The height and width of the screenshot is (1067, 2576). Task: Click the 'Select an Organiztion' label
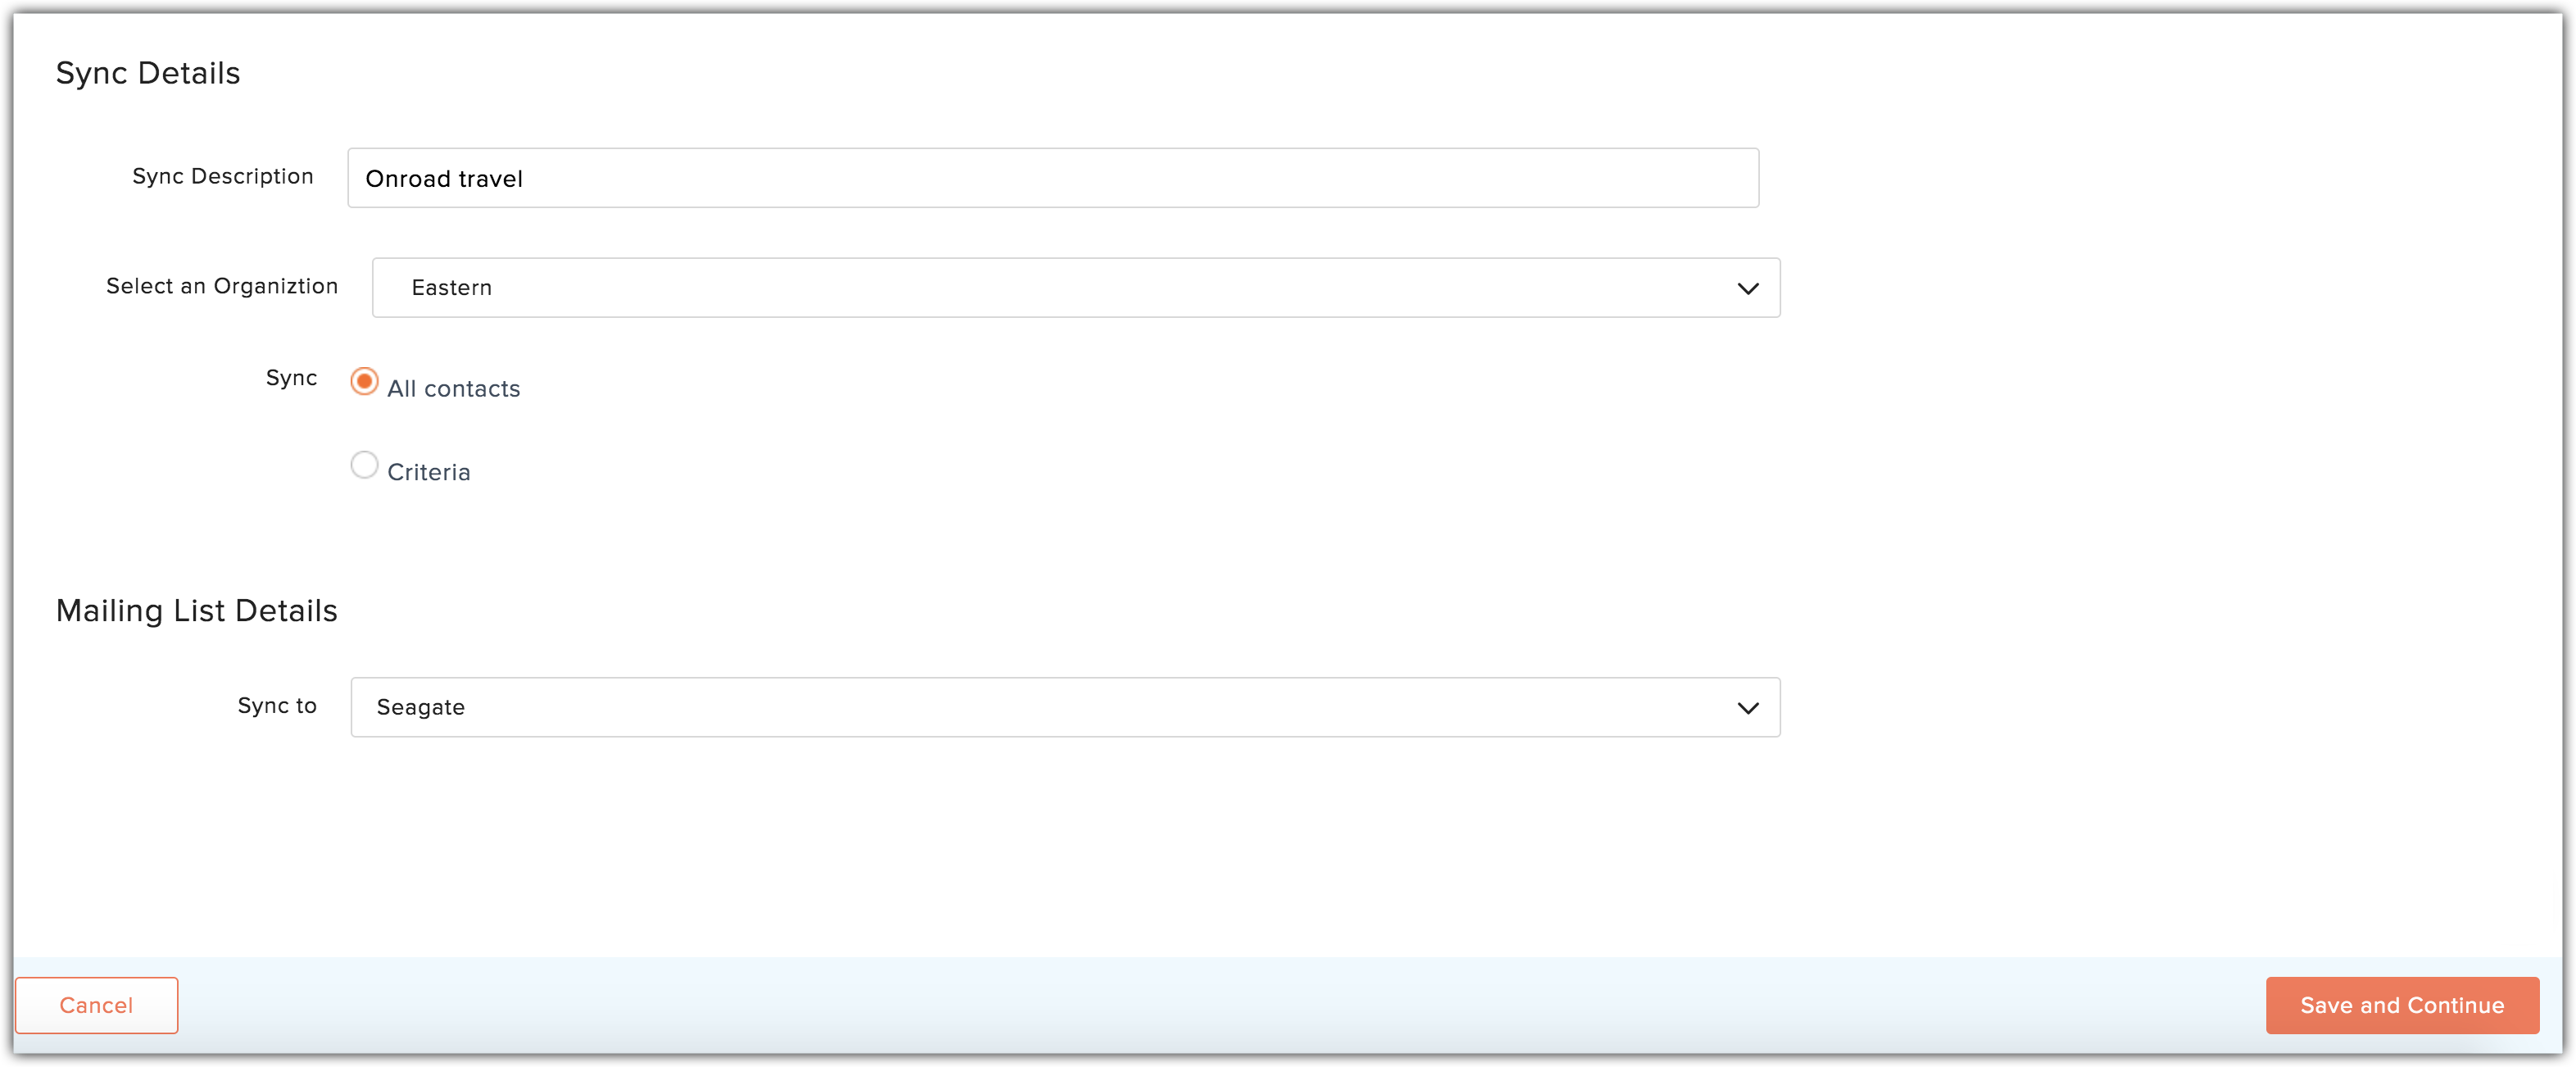(222, 286)
